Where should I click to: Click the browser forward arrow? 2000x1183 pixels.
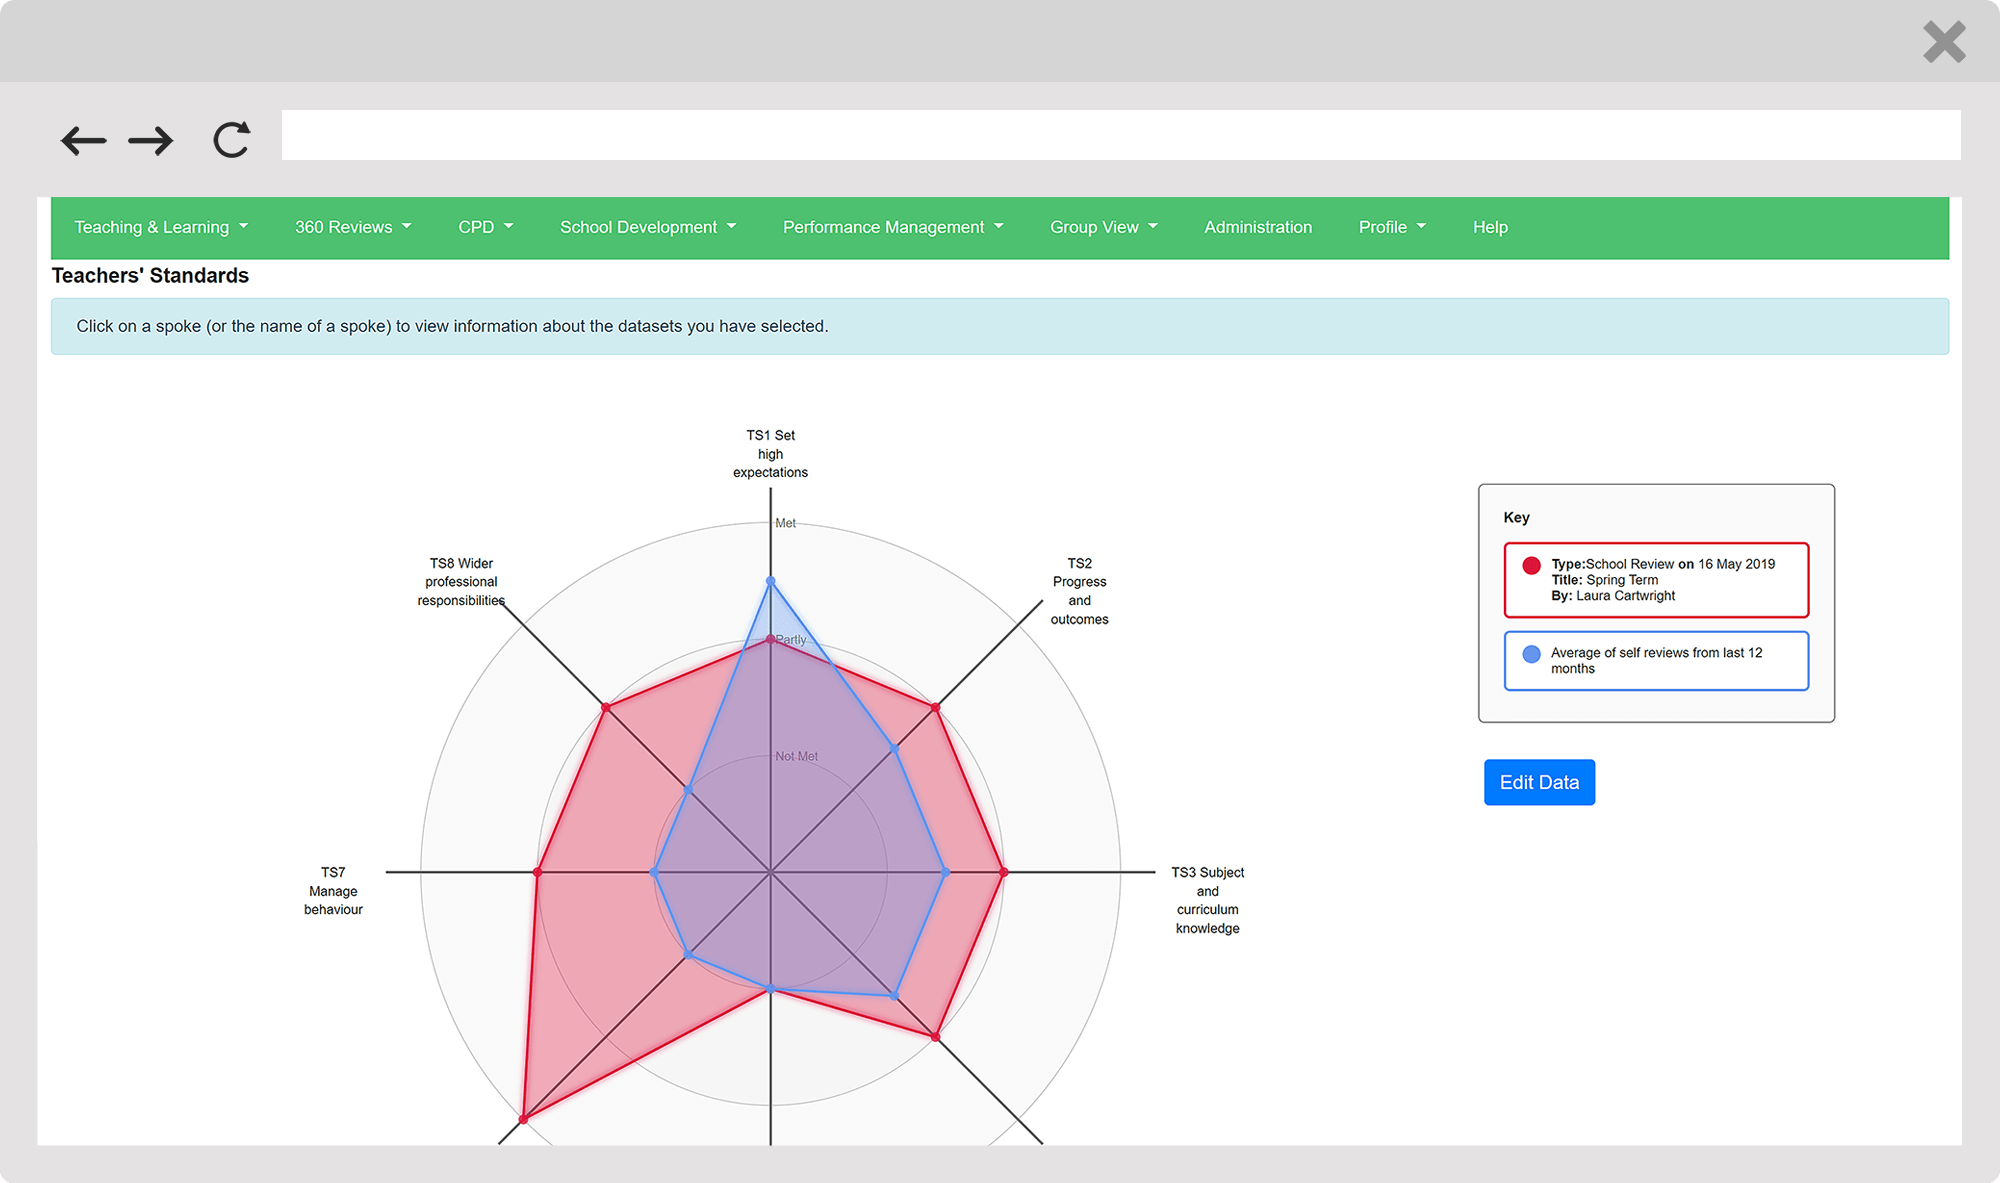151,140
